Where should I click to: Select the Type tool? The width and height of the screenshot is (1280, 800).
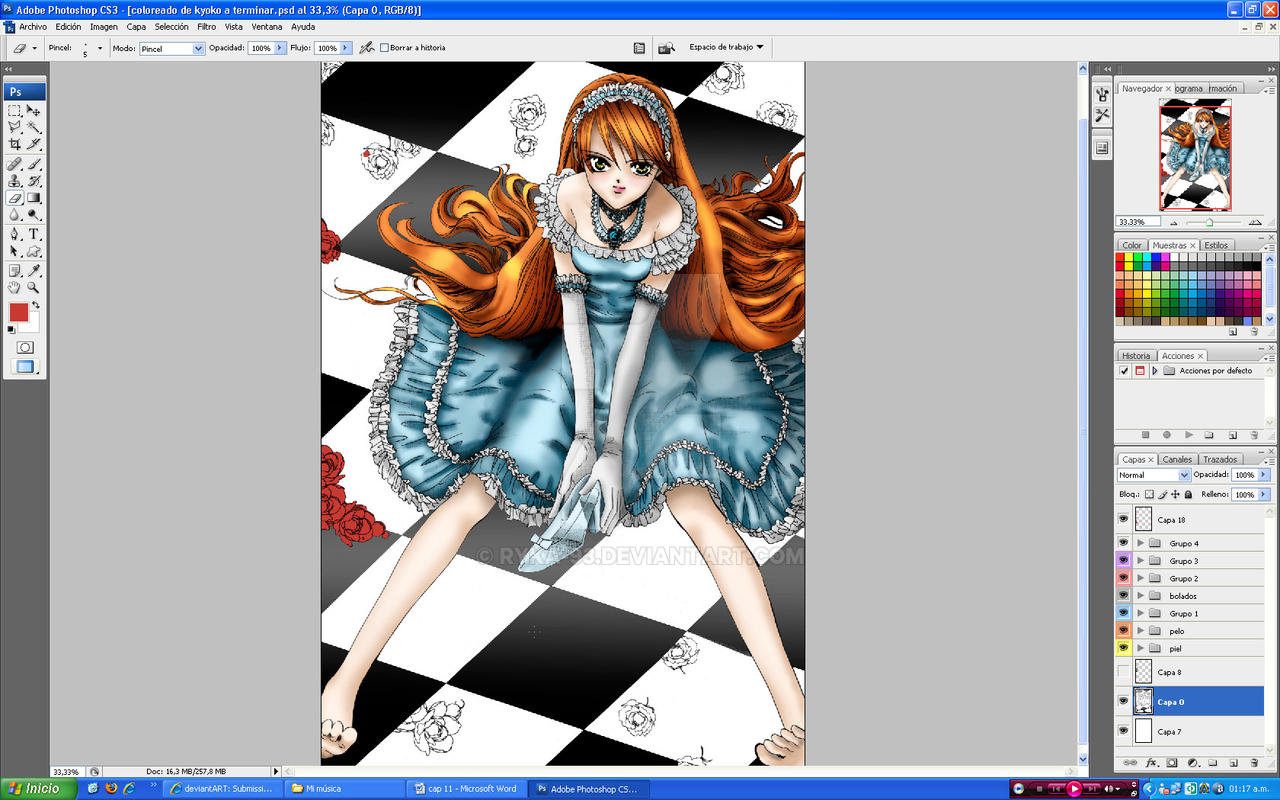click(34, 234)
